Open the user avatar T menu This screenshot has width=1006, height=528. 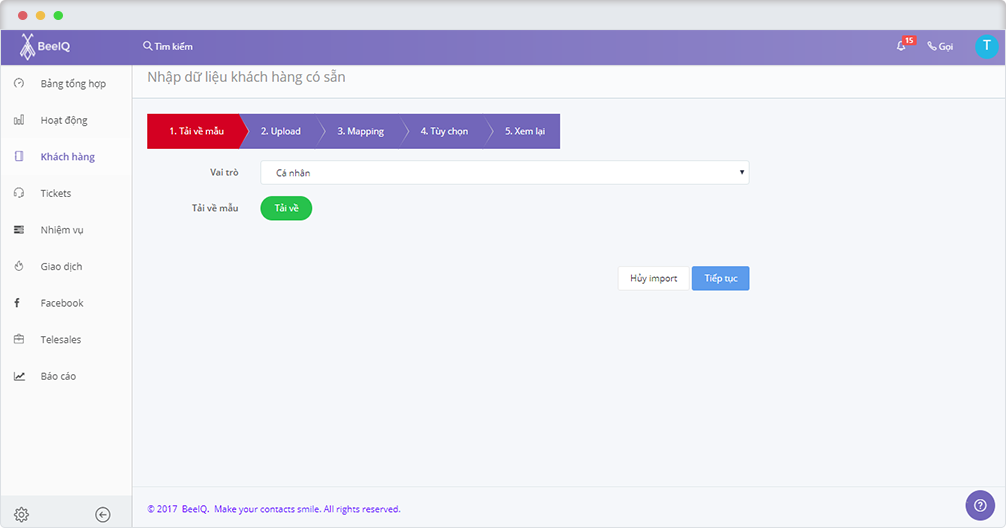(x=986, y=46)
